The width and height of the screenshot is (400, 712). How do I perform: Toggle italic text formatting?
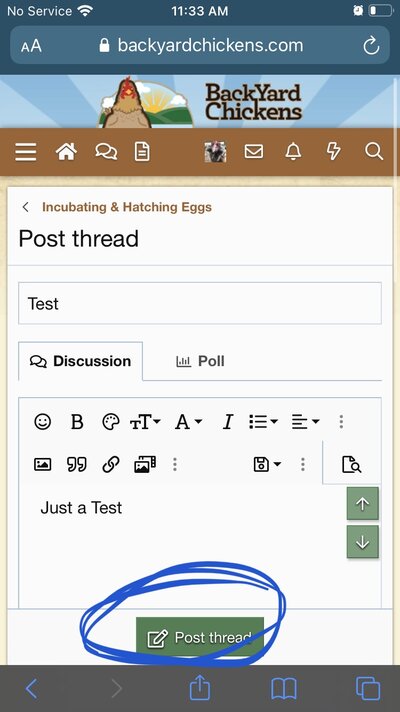point(227,422)
